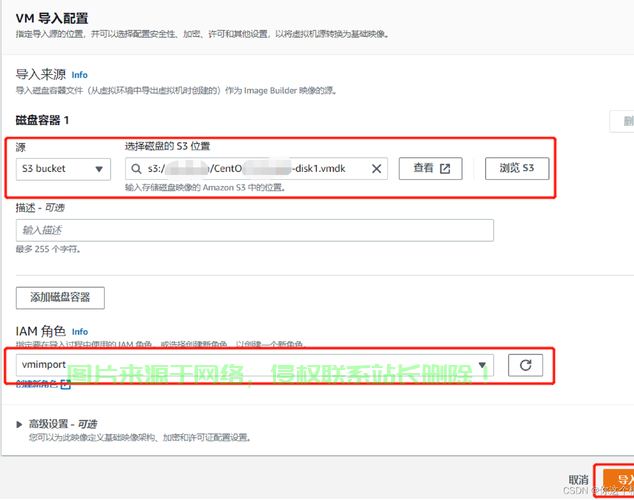This screenshot has height=500, width=634.
Task: Click the 查看 view button
Action: coord(431,168)
